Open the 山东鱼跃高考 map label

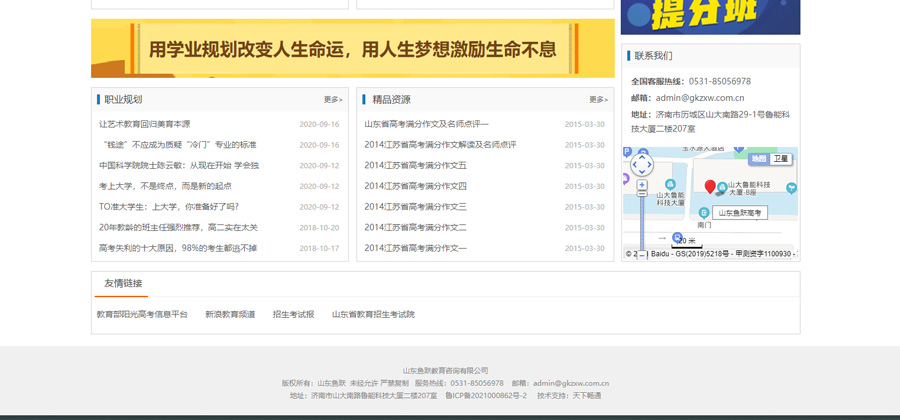(x=740, y=212)
